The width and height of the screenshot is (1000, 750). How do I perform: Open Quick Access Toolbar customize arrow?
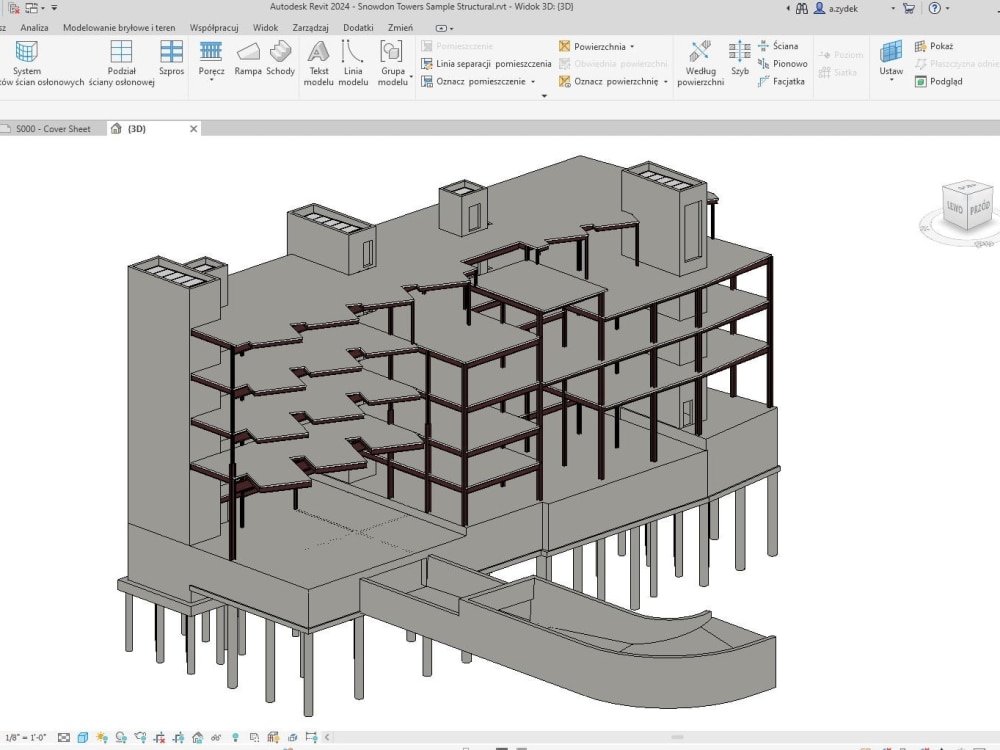[x=54, y=8]
